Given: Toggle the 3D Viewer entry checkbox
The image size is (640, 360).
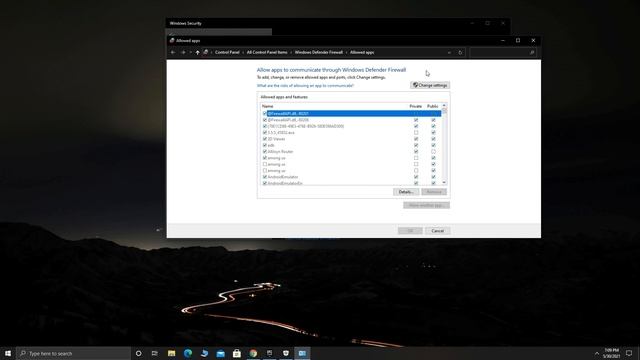Looking at the screenshot, I should [264, 139].
